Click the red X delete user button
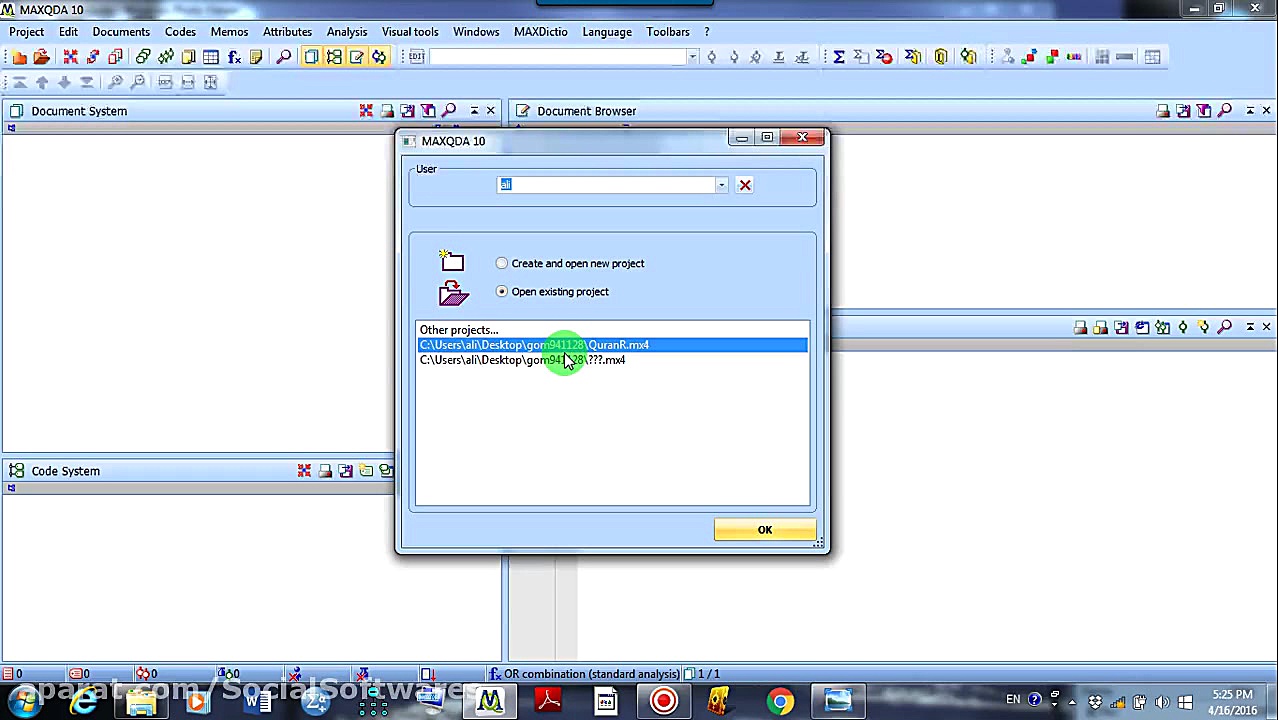This screenshot has height=720, width=1278. (745, 185)
